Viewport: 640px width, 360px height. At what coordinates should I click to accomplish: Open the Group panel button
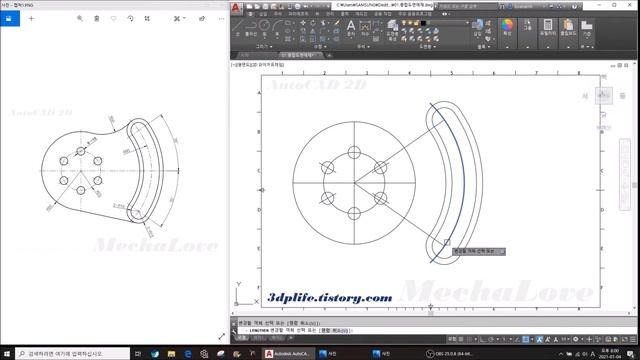[x=527, y=25]
